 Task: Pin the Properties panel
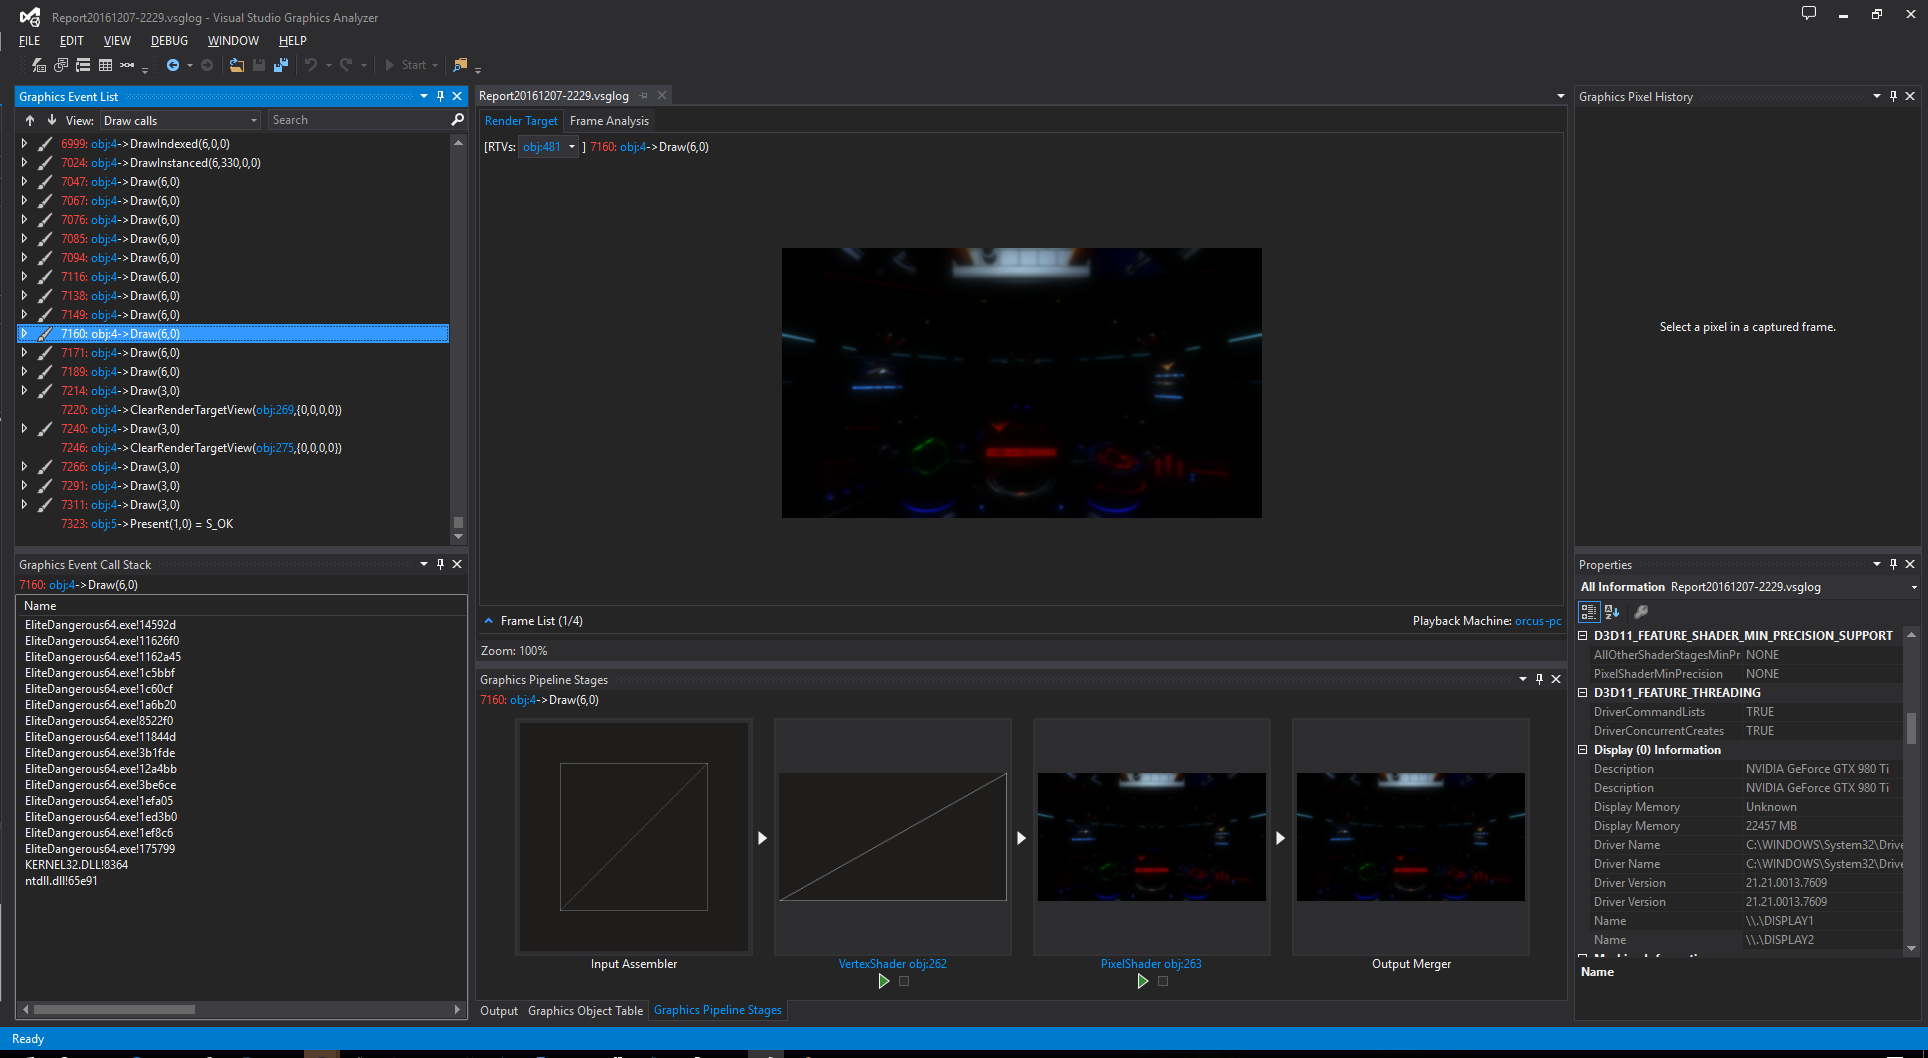(x=1893, y=564)
